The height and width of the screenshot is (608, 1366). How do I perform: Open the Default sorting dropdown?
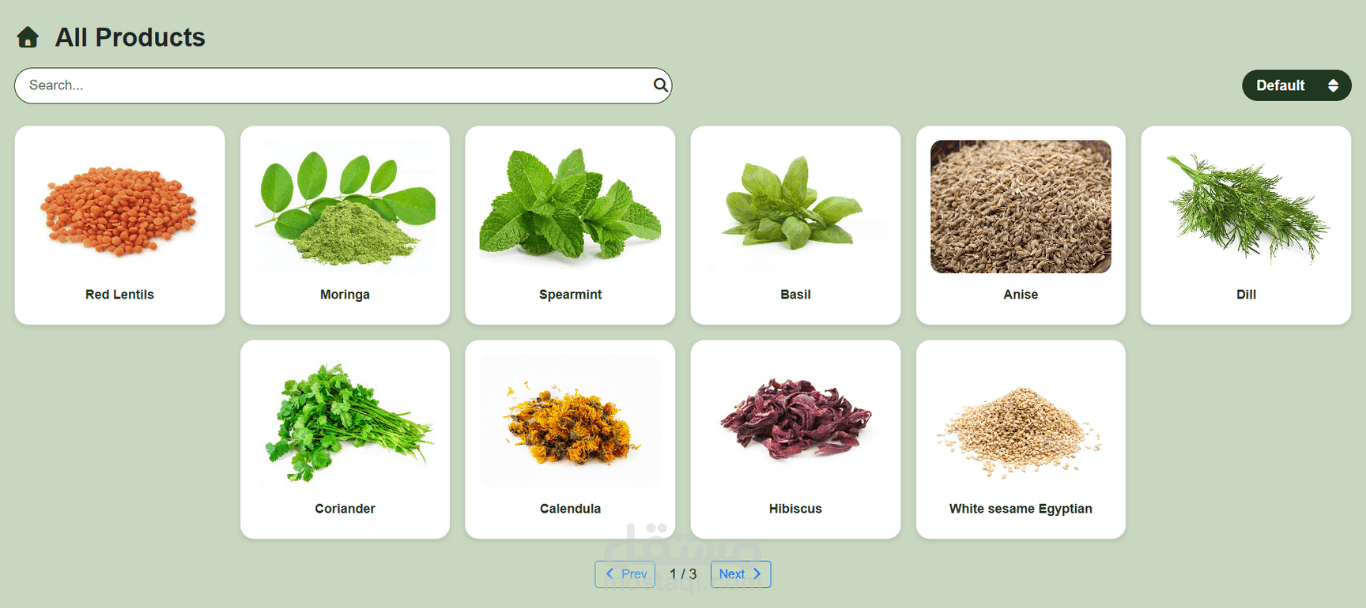click(x=1296, y=86)
